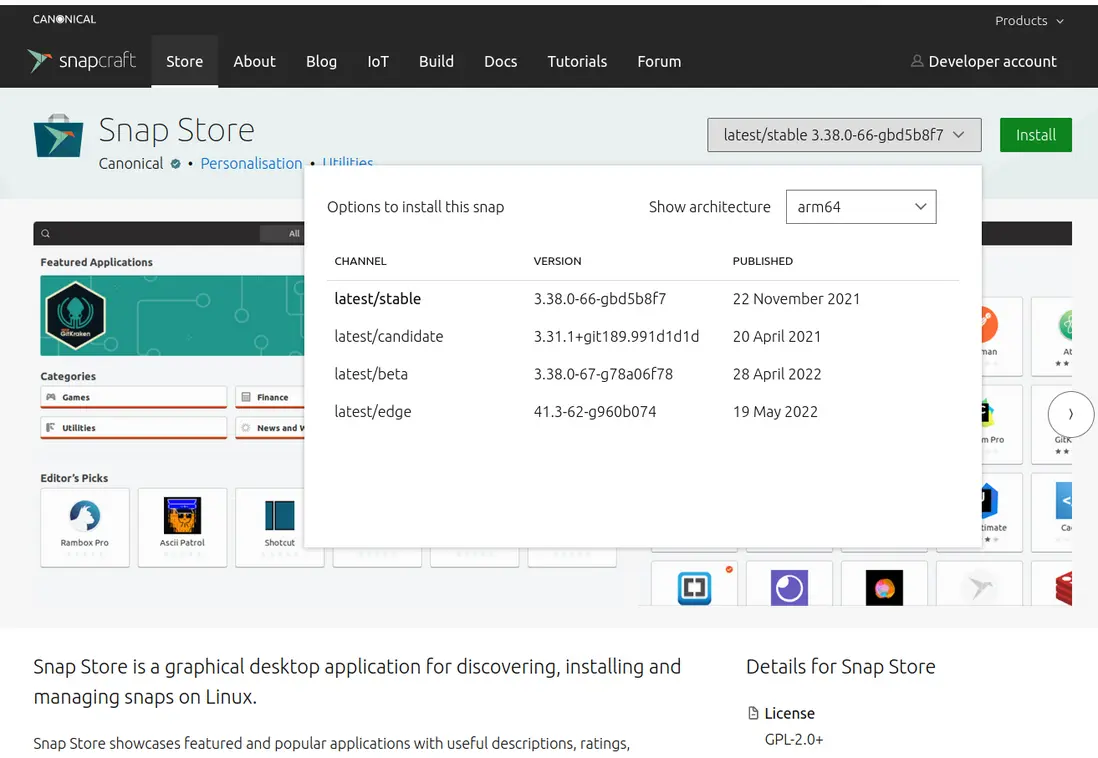Go to next screenshot with carousel arrow
The height and width of the screenshot is (758, 1098).
coord(1071,413)
